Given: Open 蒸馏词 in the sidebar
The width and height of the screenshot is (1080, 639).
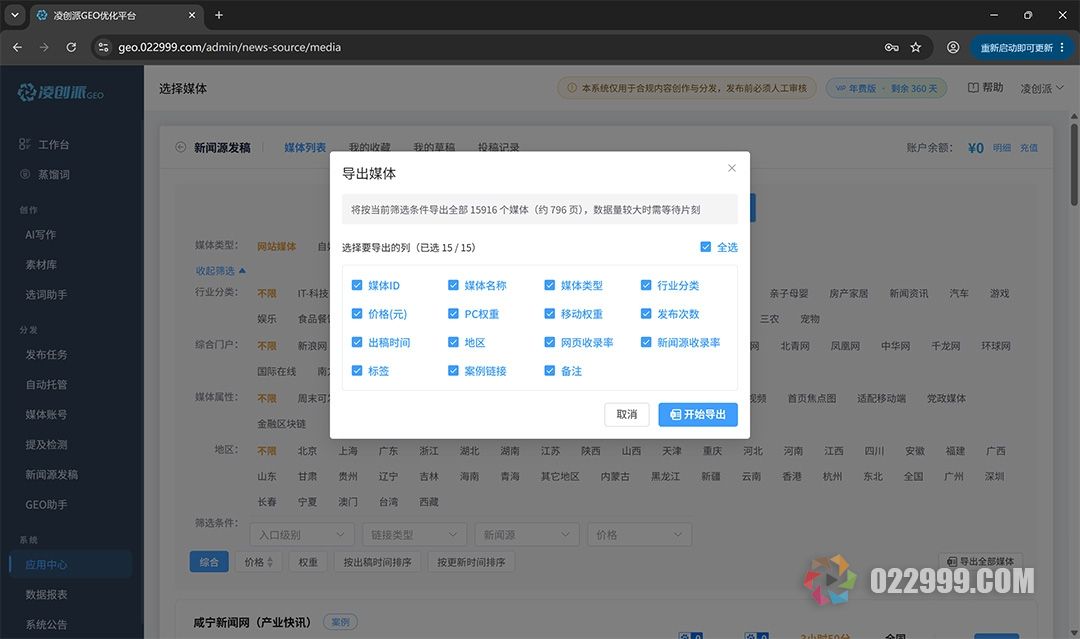Looking at the screenshot, I should pyautogui.click(x=53, y=175).
